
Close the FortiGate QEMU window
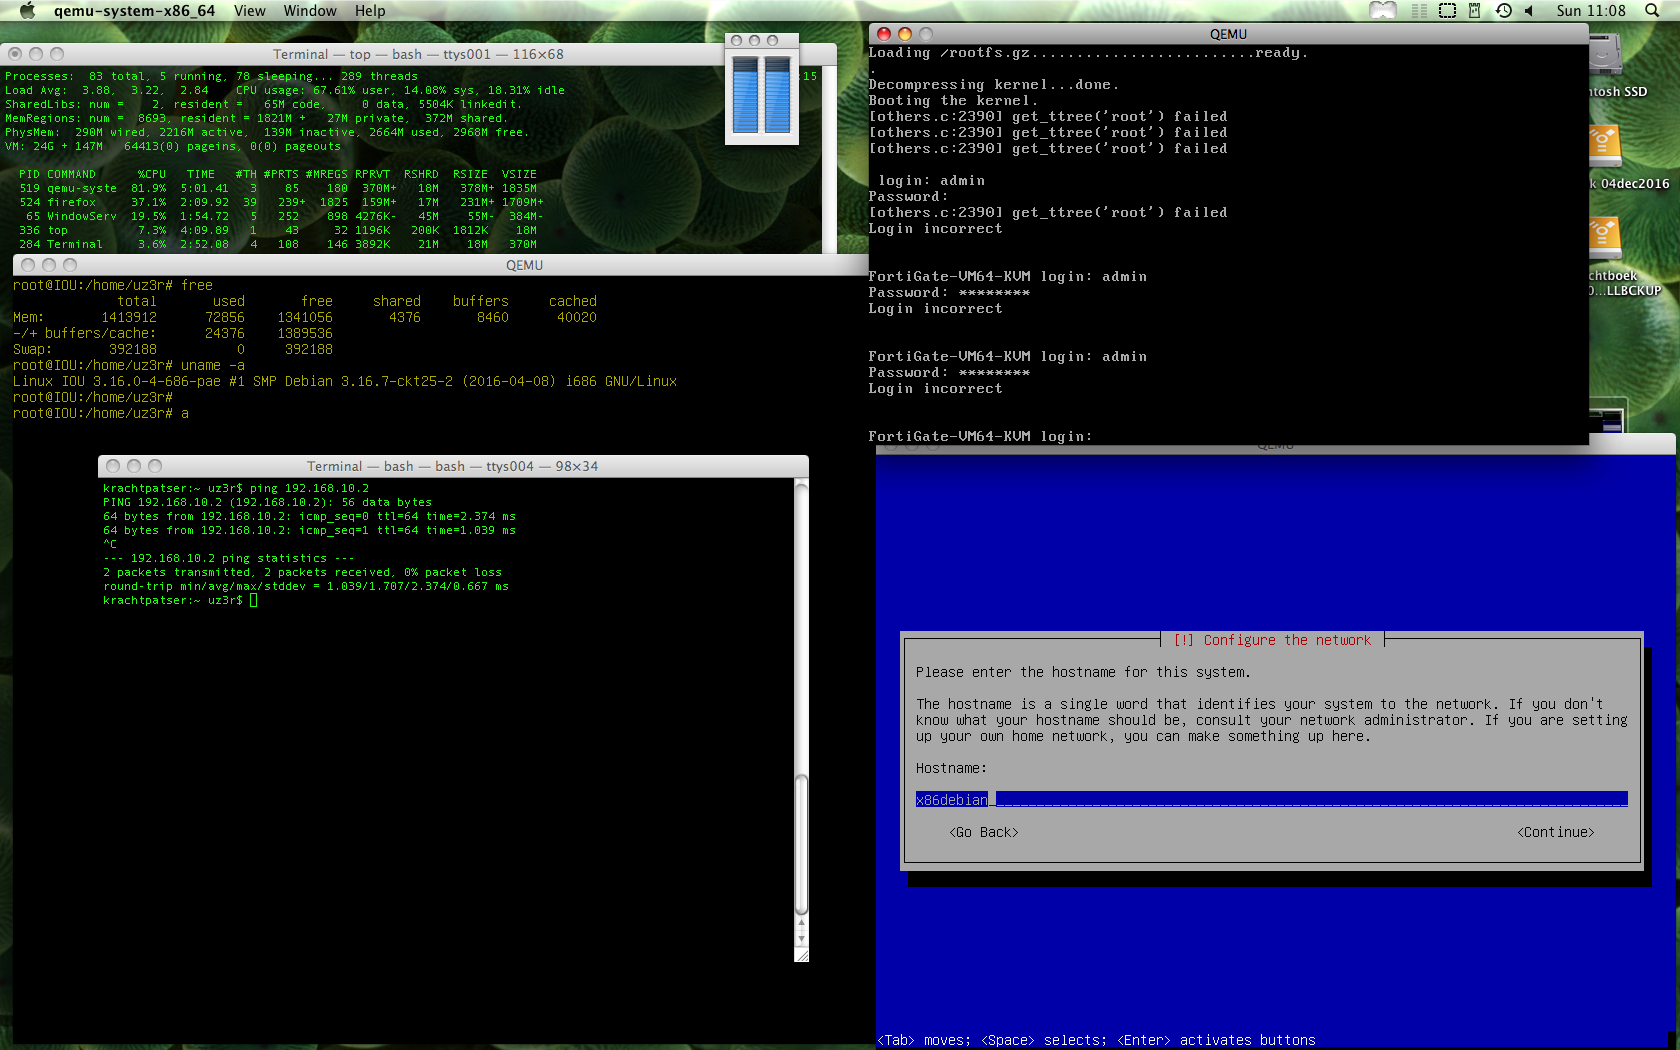[884, 34]
